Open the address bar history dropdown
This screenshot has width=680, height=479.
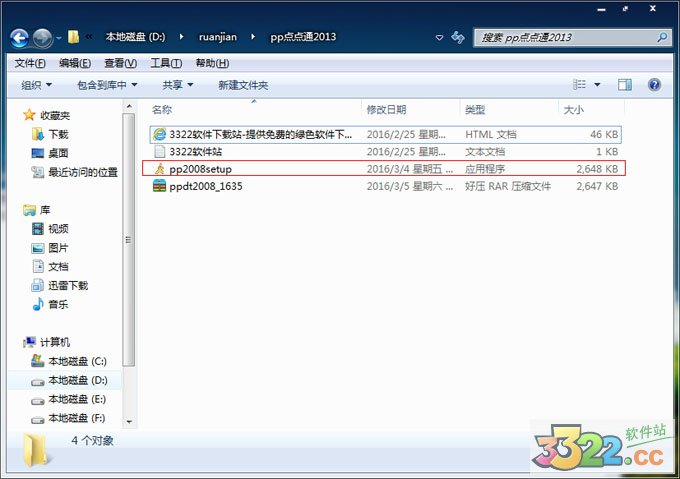pos(439,38)
